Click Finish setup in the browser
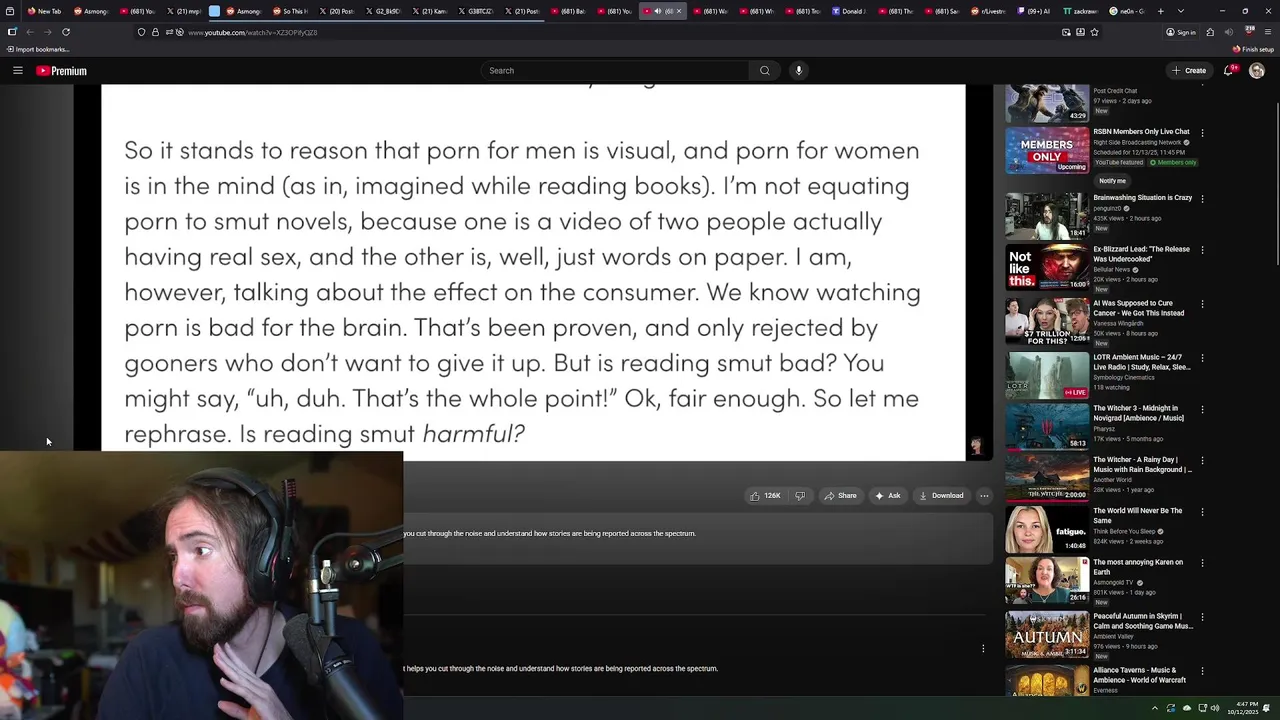The image size is (1280, 720). point(1254,49)
